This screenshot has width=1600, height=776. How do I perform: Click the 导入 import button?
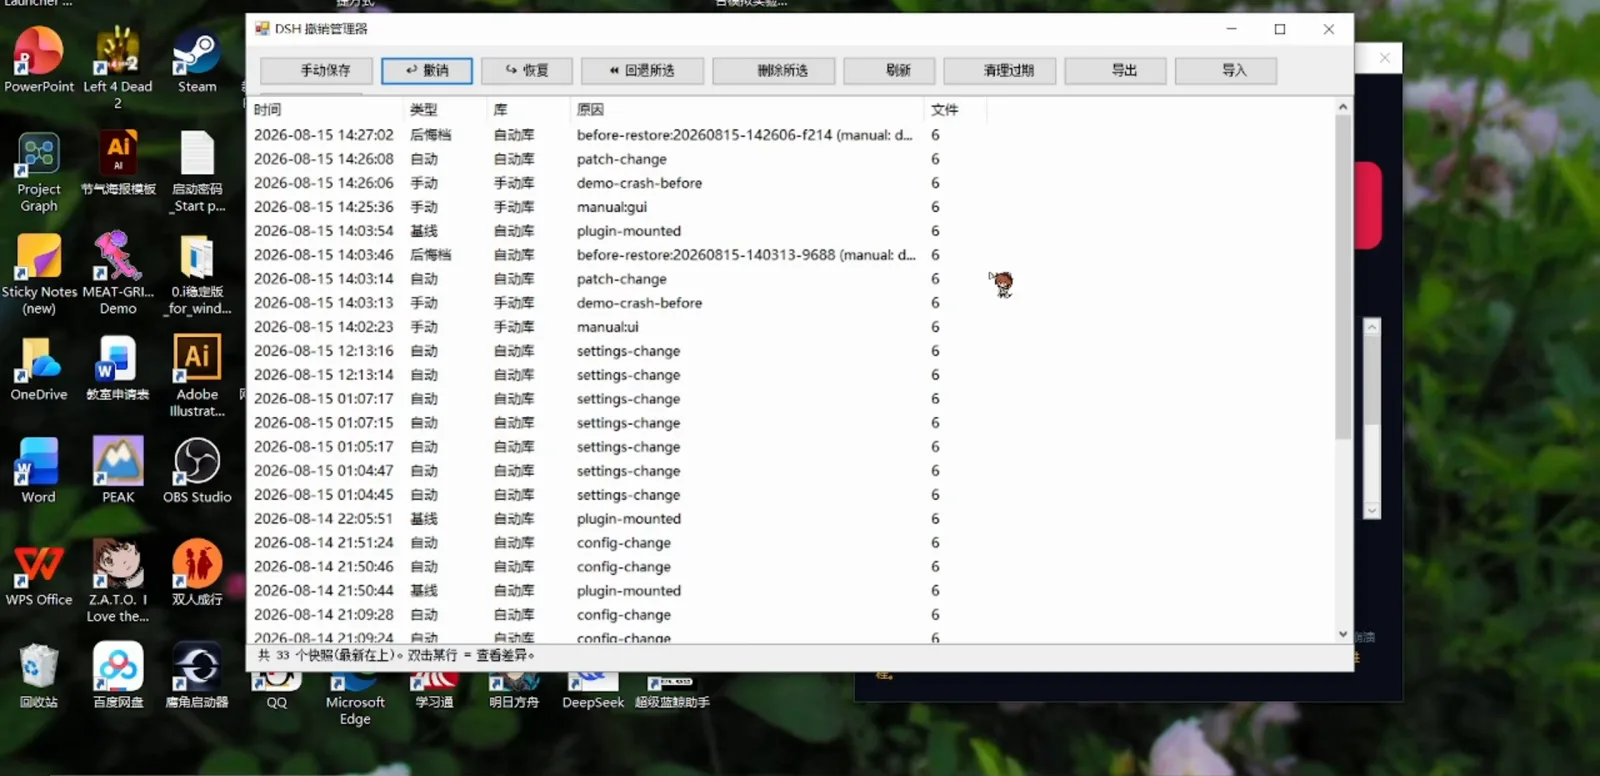1226,70
